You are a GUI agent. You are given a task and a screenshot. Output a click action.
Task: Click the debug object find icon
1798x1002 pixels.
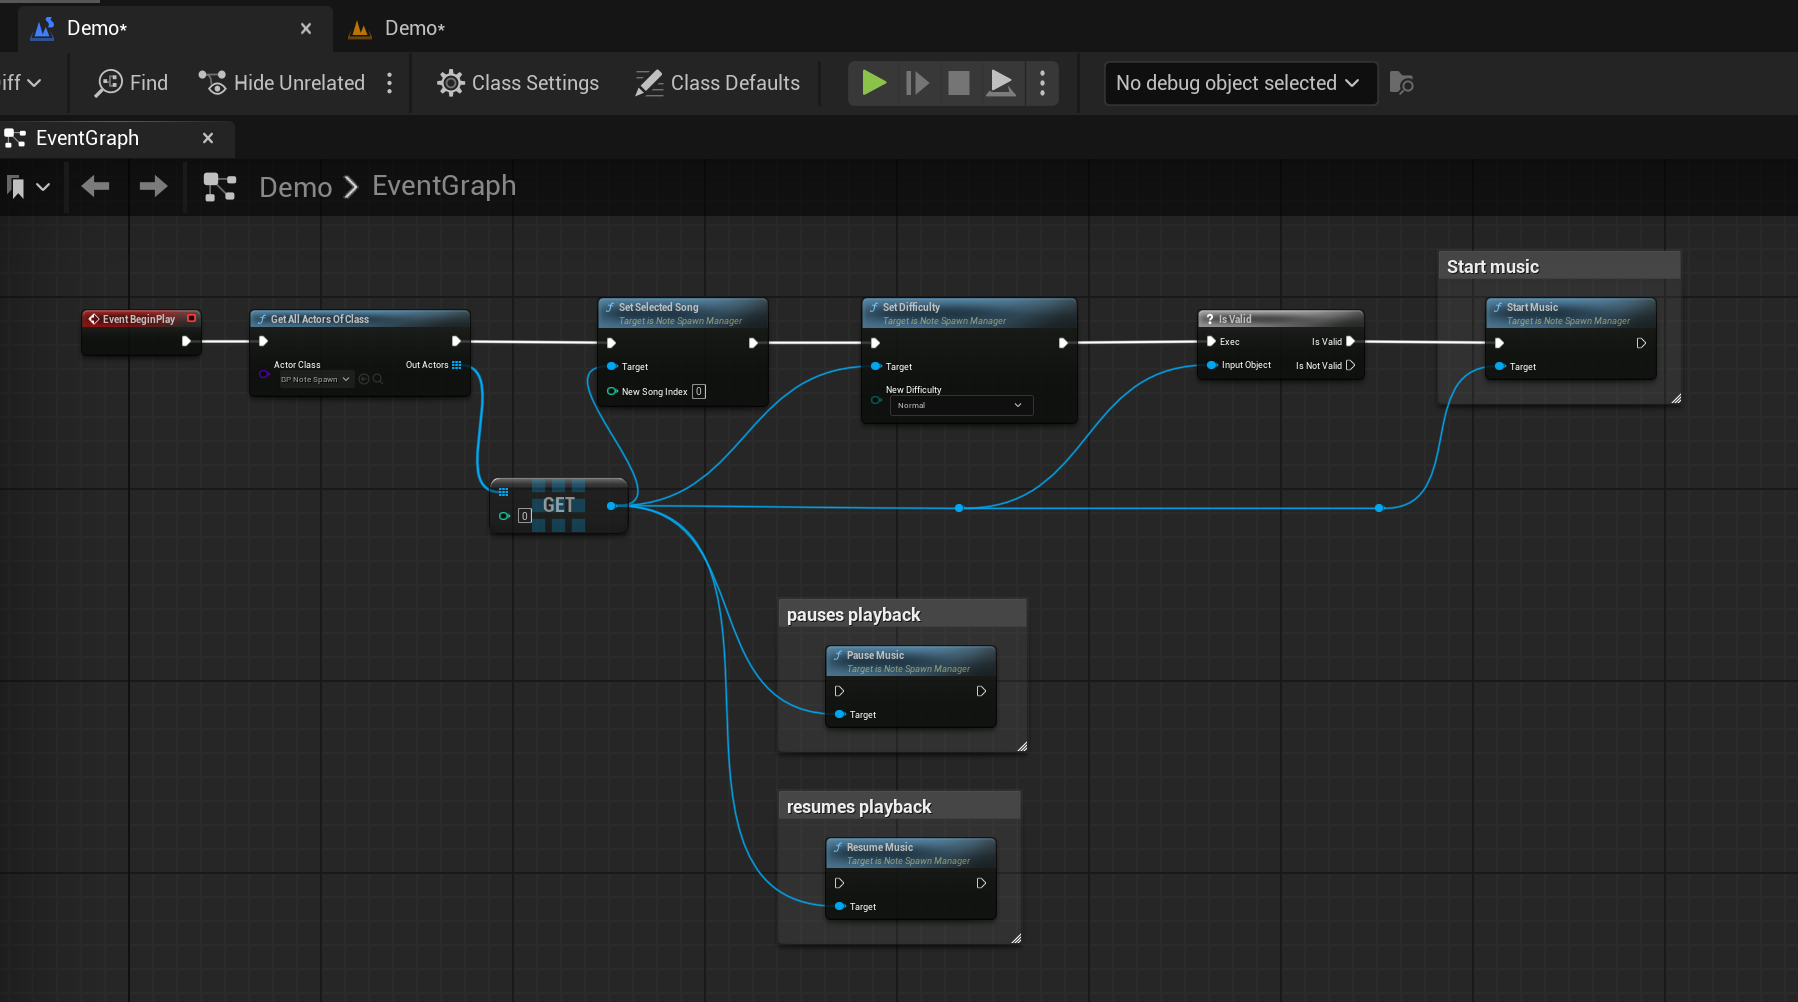tap(1401, 83)
